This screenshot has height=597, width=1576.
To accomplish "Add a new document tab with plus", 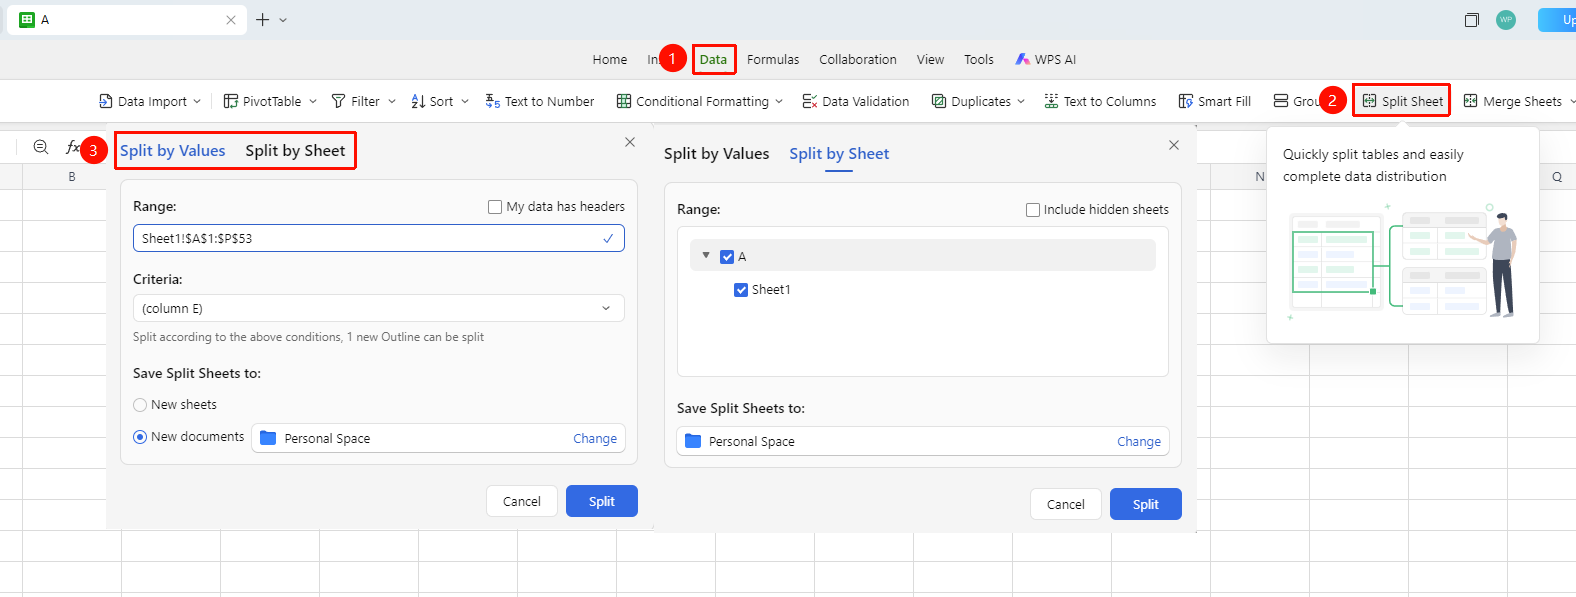I will click(263, 20).
